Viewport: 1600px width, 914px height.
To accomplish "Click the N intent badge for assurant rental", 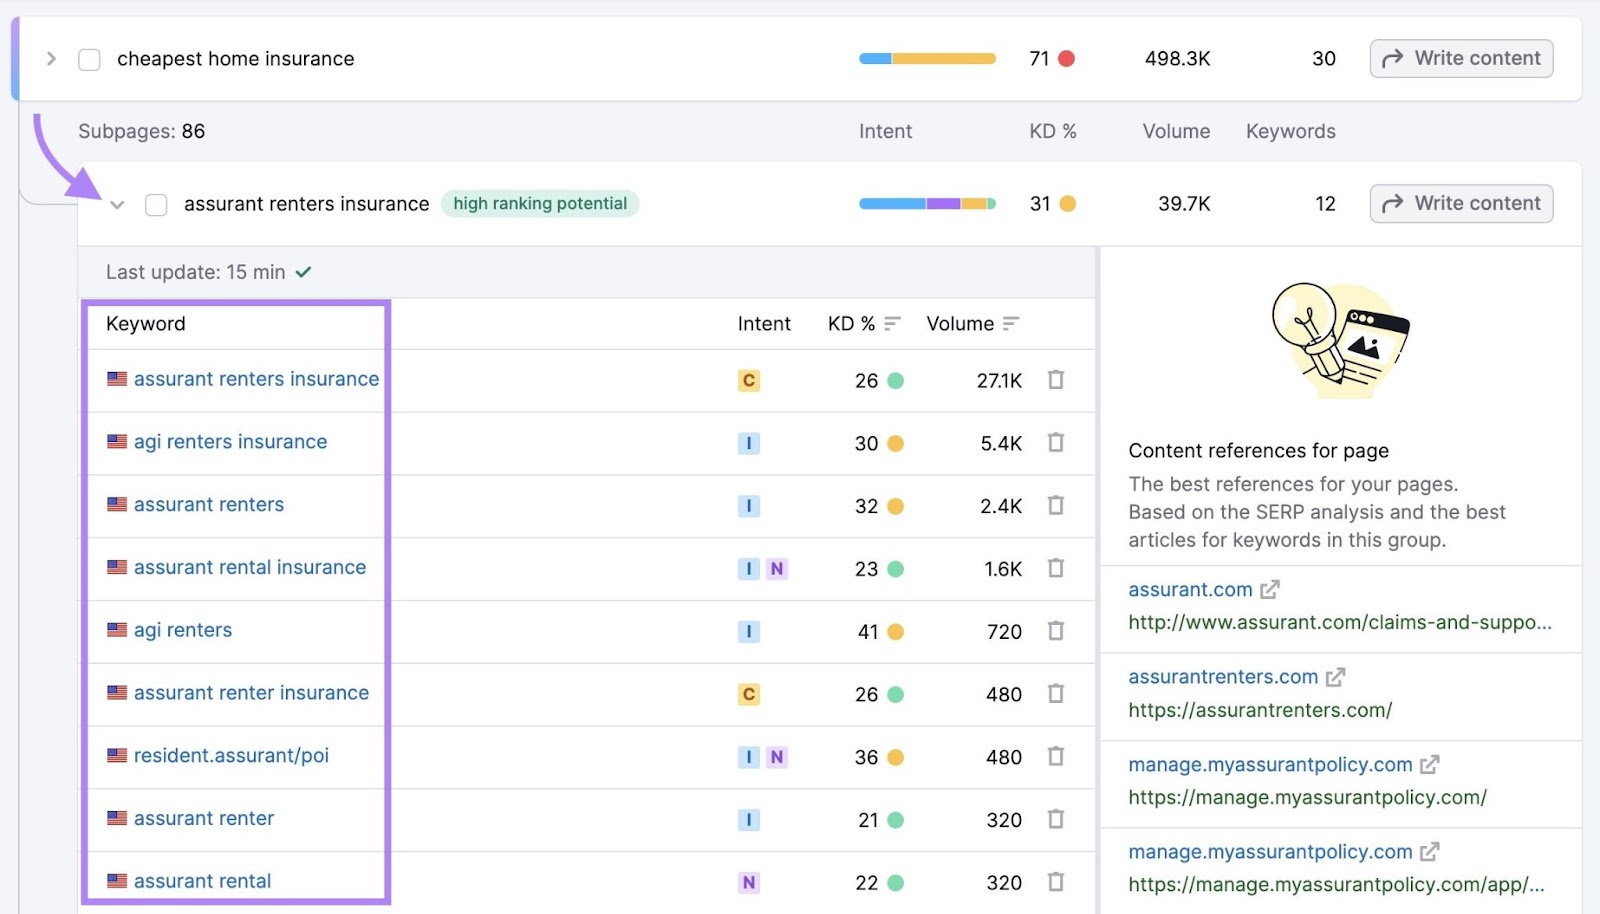I will point(749,882).
